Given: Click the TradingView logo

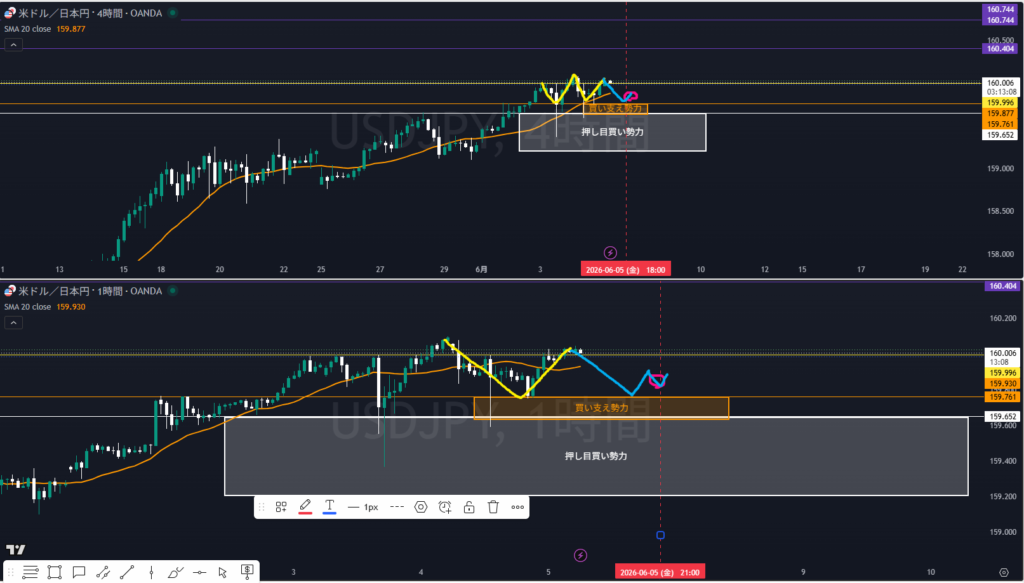Looking at the screenshot, I should (x=16, y=550).
